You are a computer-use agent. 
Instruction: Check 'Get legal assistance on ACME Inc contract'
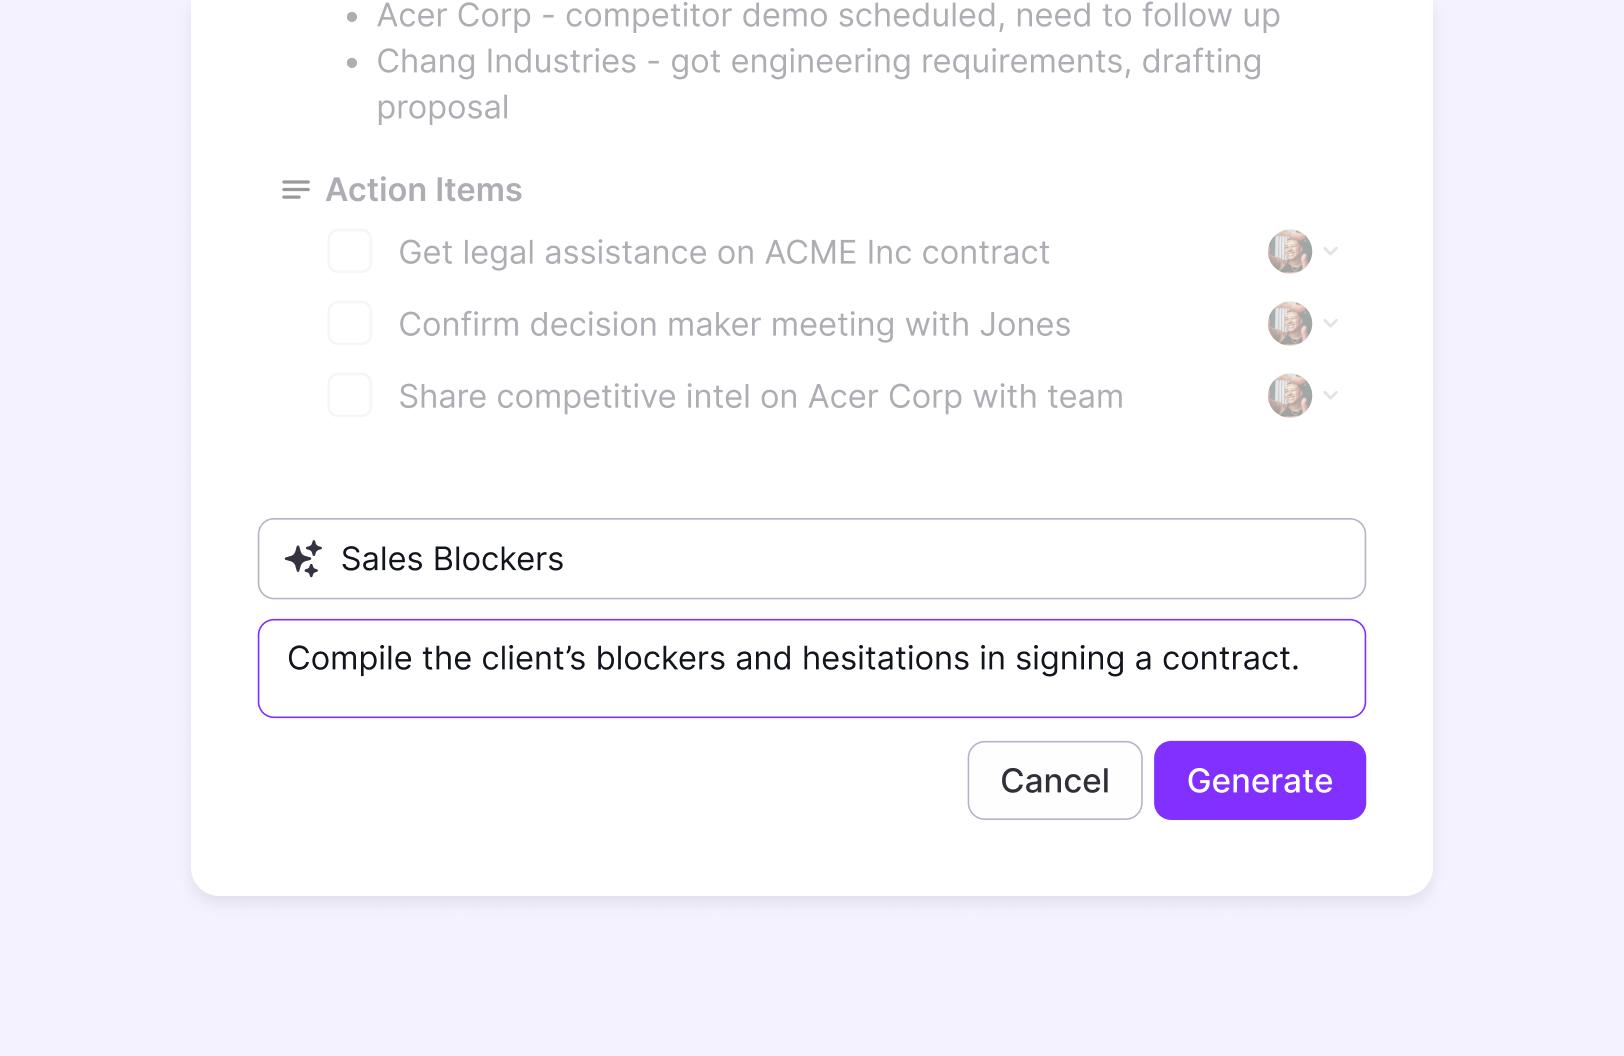click(350, 251)
